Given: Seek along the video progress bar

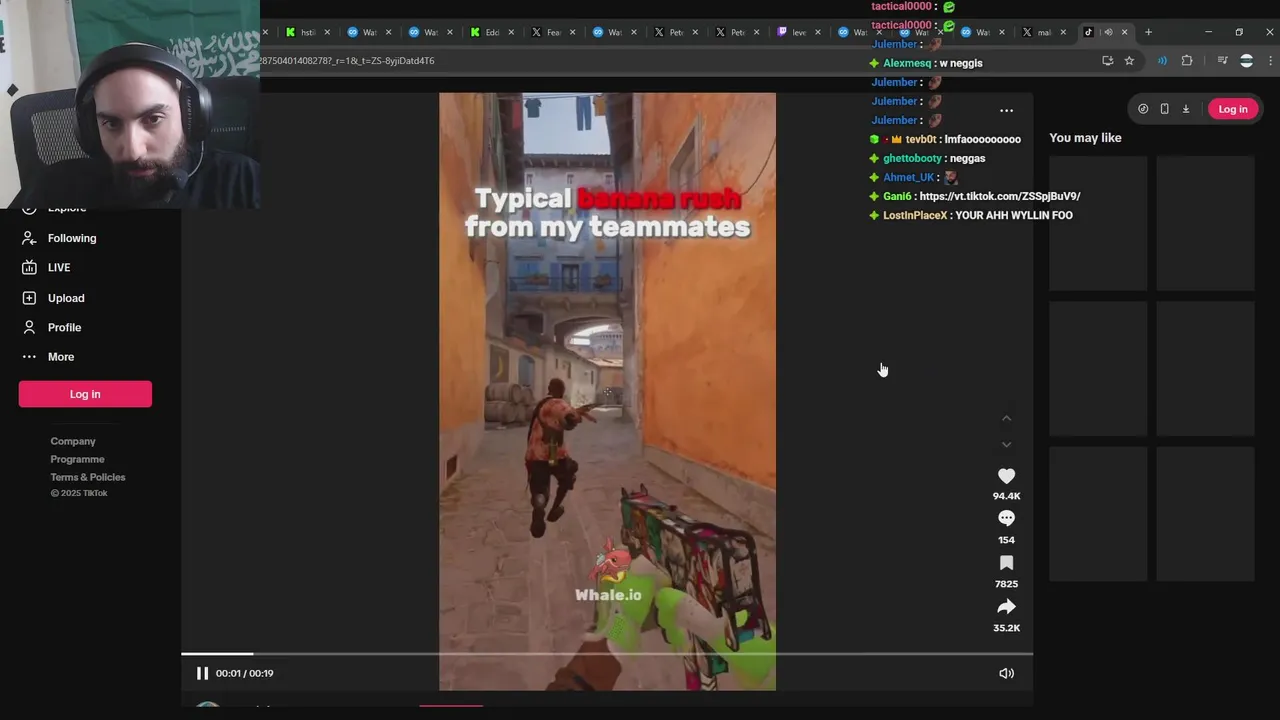Looking at the screenshot, I should coord(607,654).
